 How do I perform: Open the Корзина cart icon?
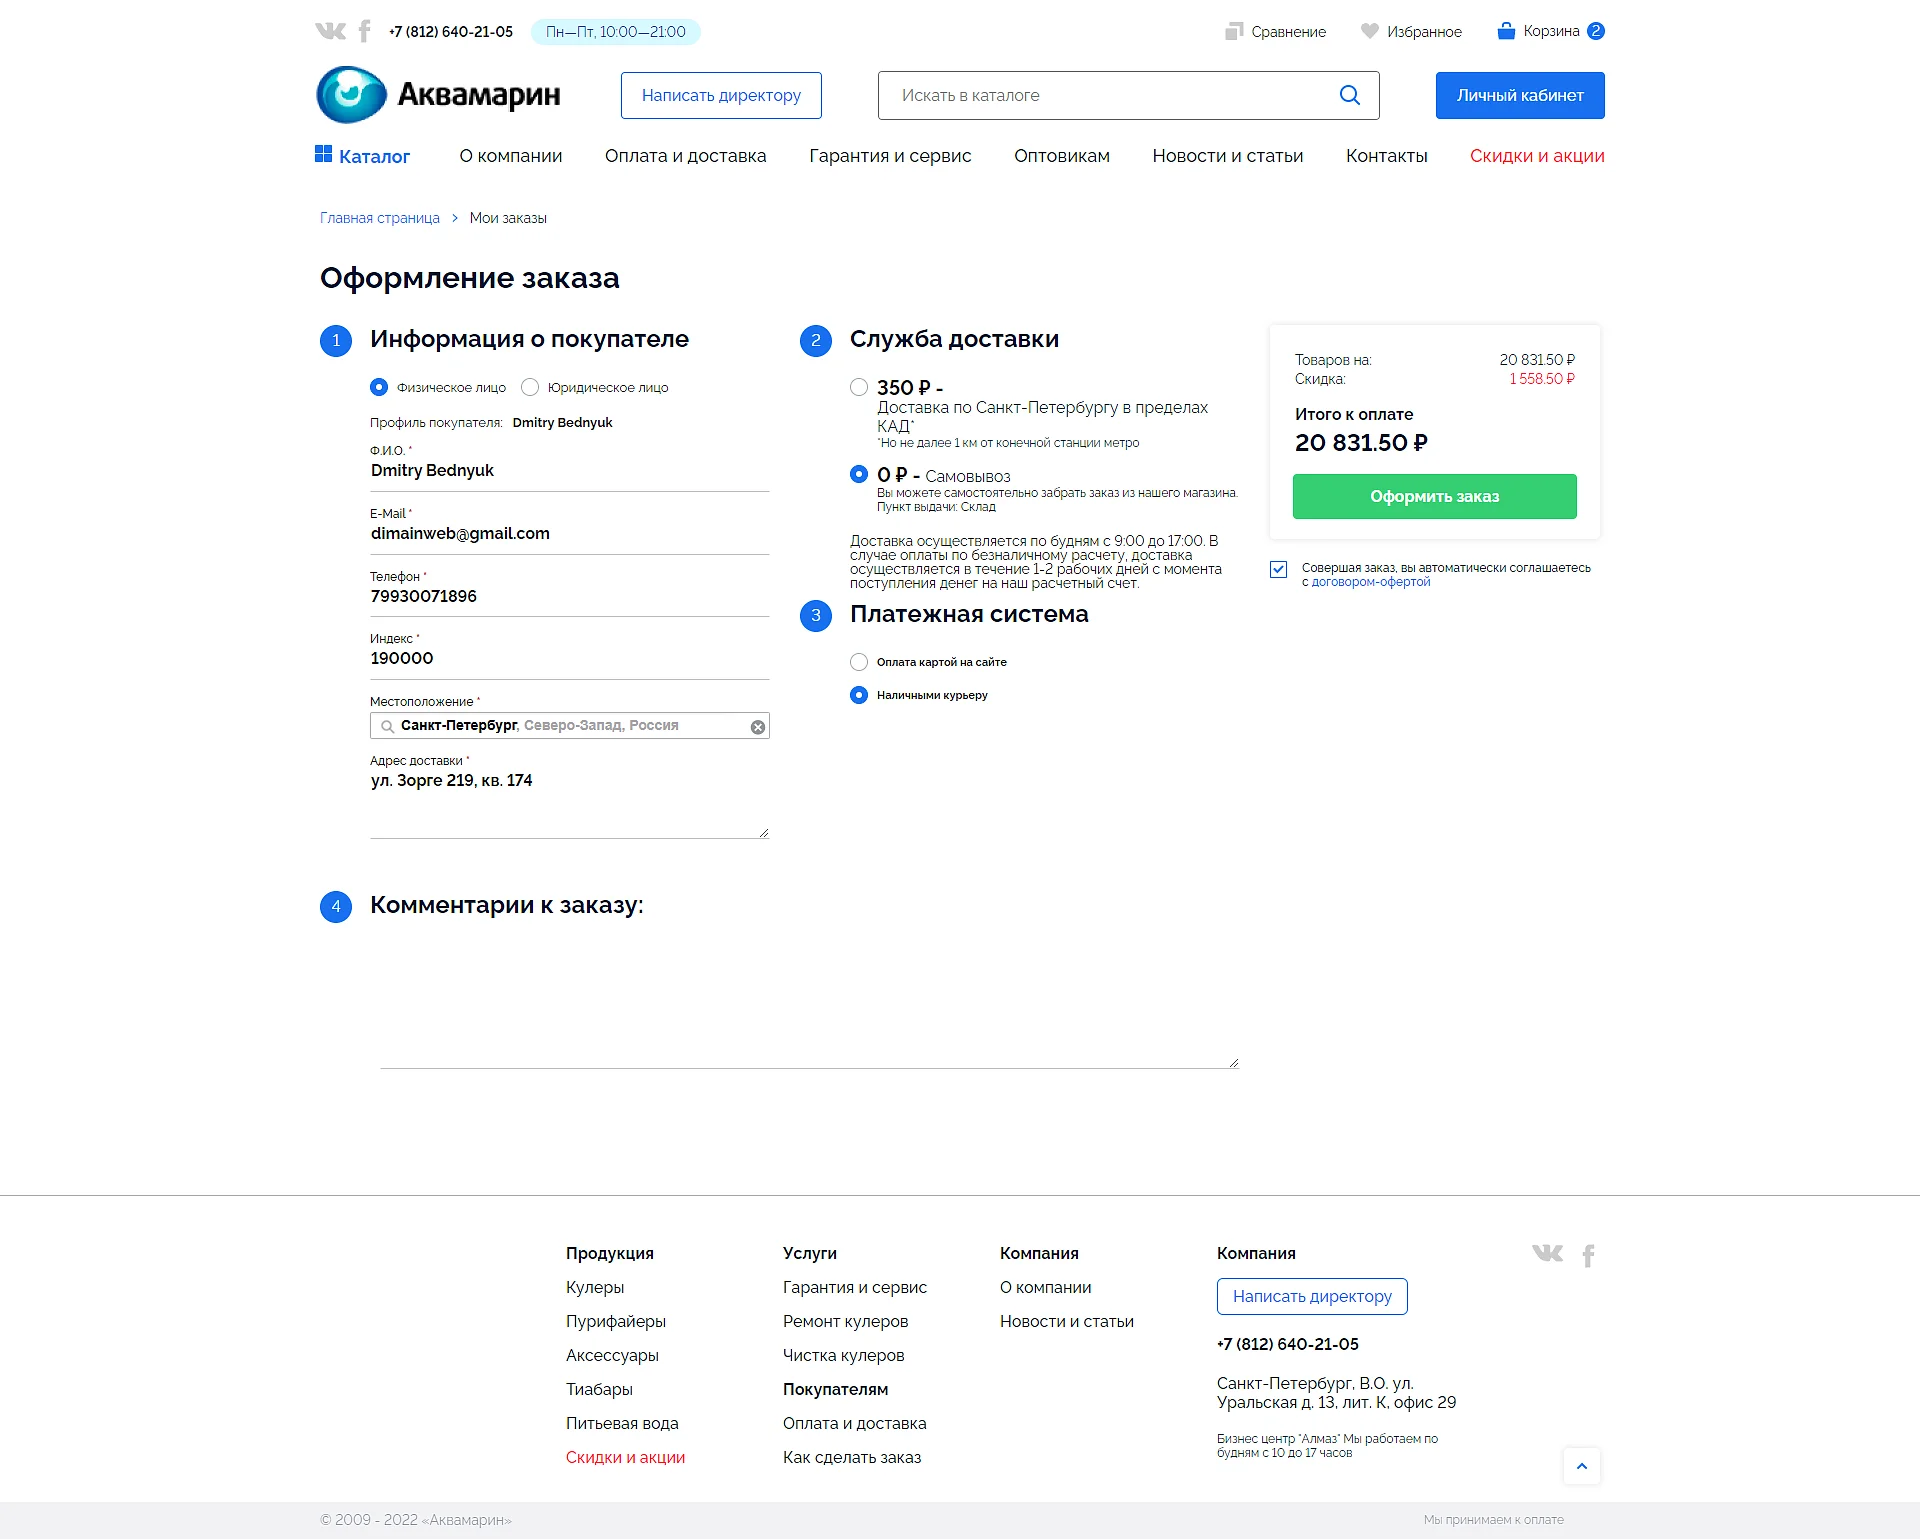1506,31
